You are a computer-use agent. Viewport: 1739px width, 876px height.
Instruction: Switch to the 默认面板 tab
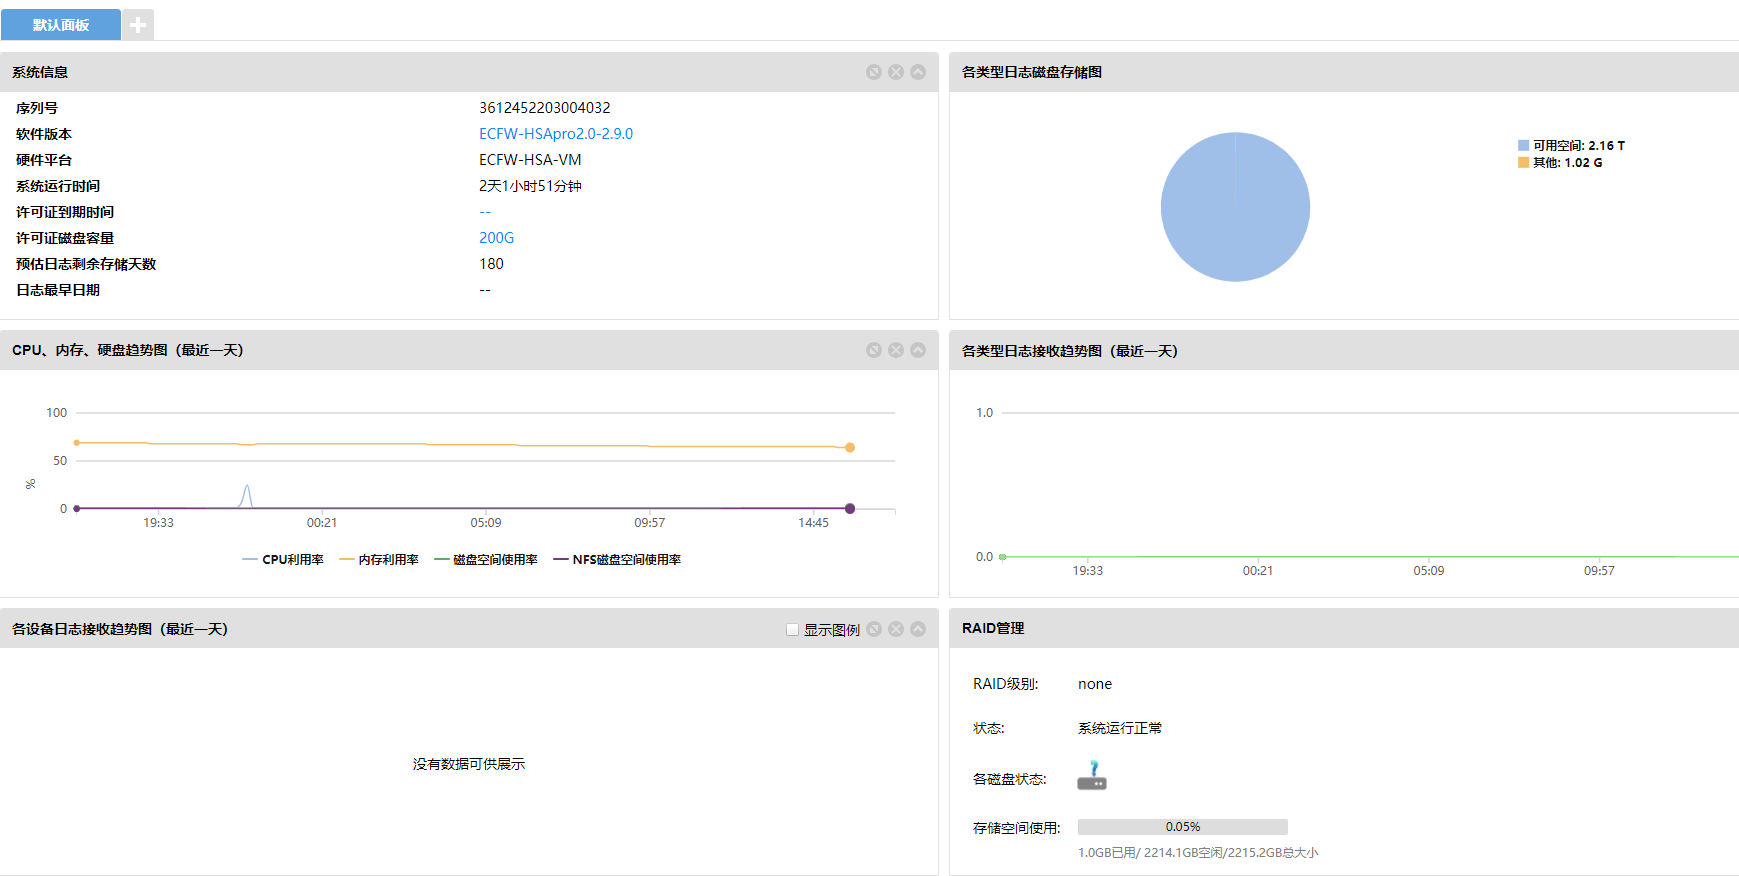point(61,25)
